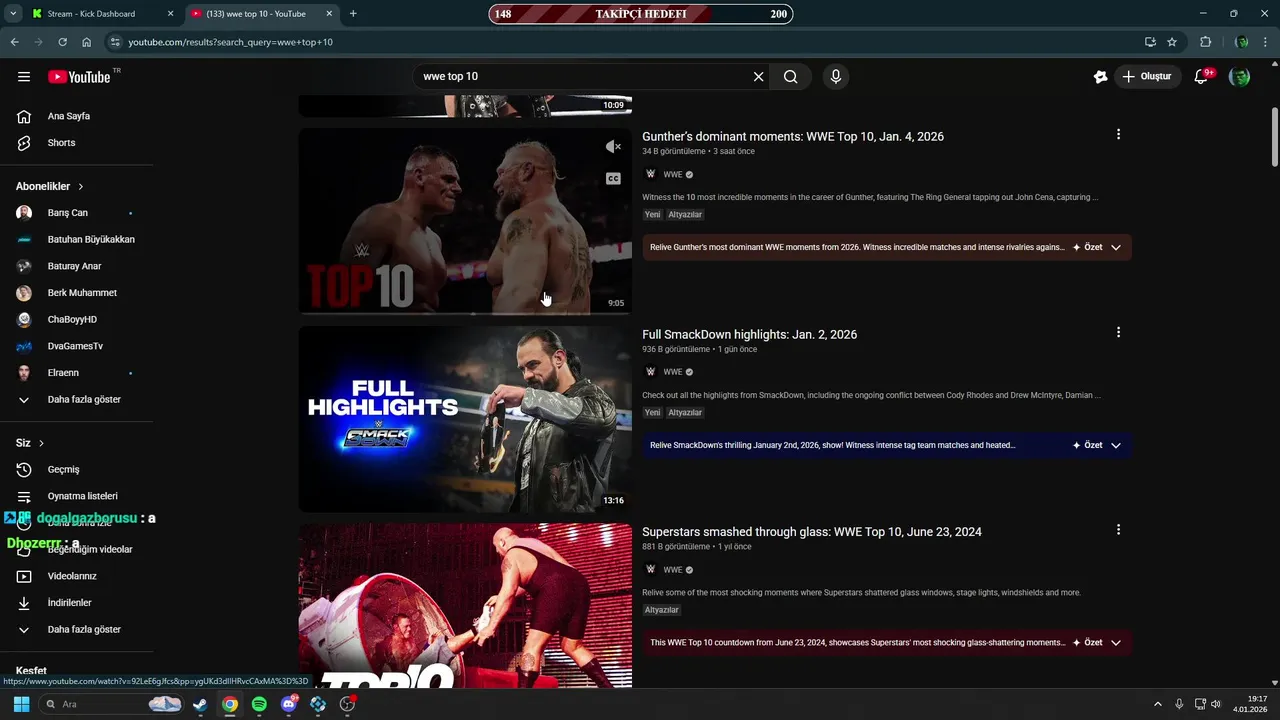This screenshot has height=720, width=1280.
Task: Expand the Siz section
Action: 30,443
